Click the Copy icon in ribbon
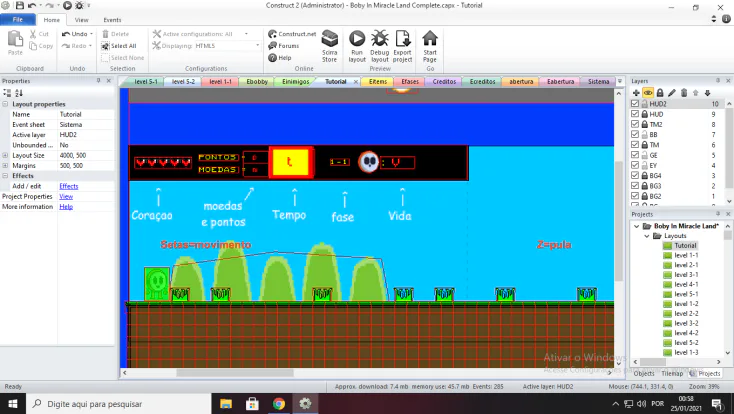This screenshot has width=734, height=414. (x=33, y=46)
